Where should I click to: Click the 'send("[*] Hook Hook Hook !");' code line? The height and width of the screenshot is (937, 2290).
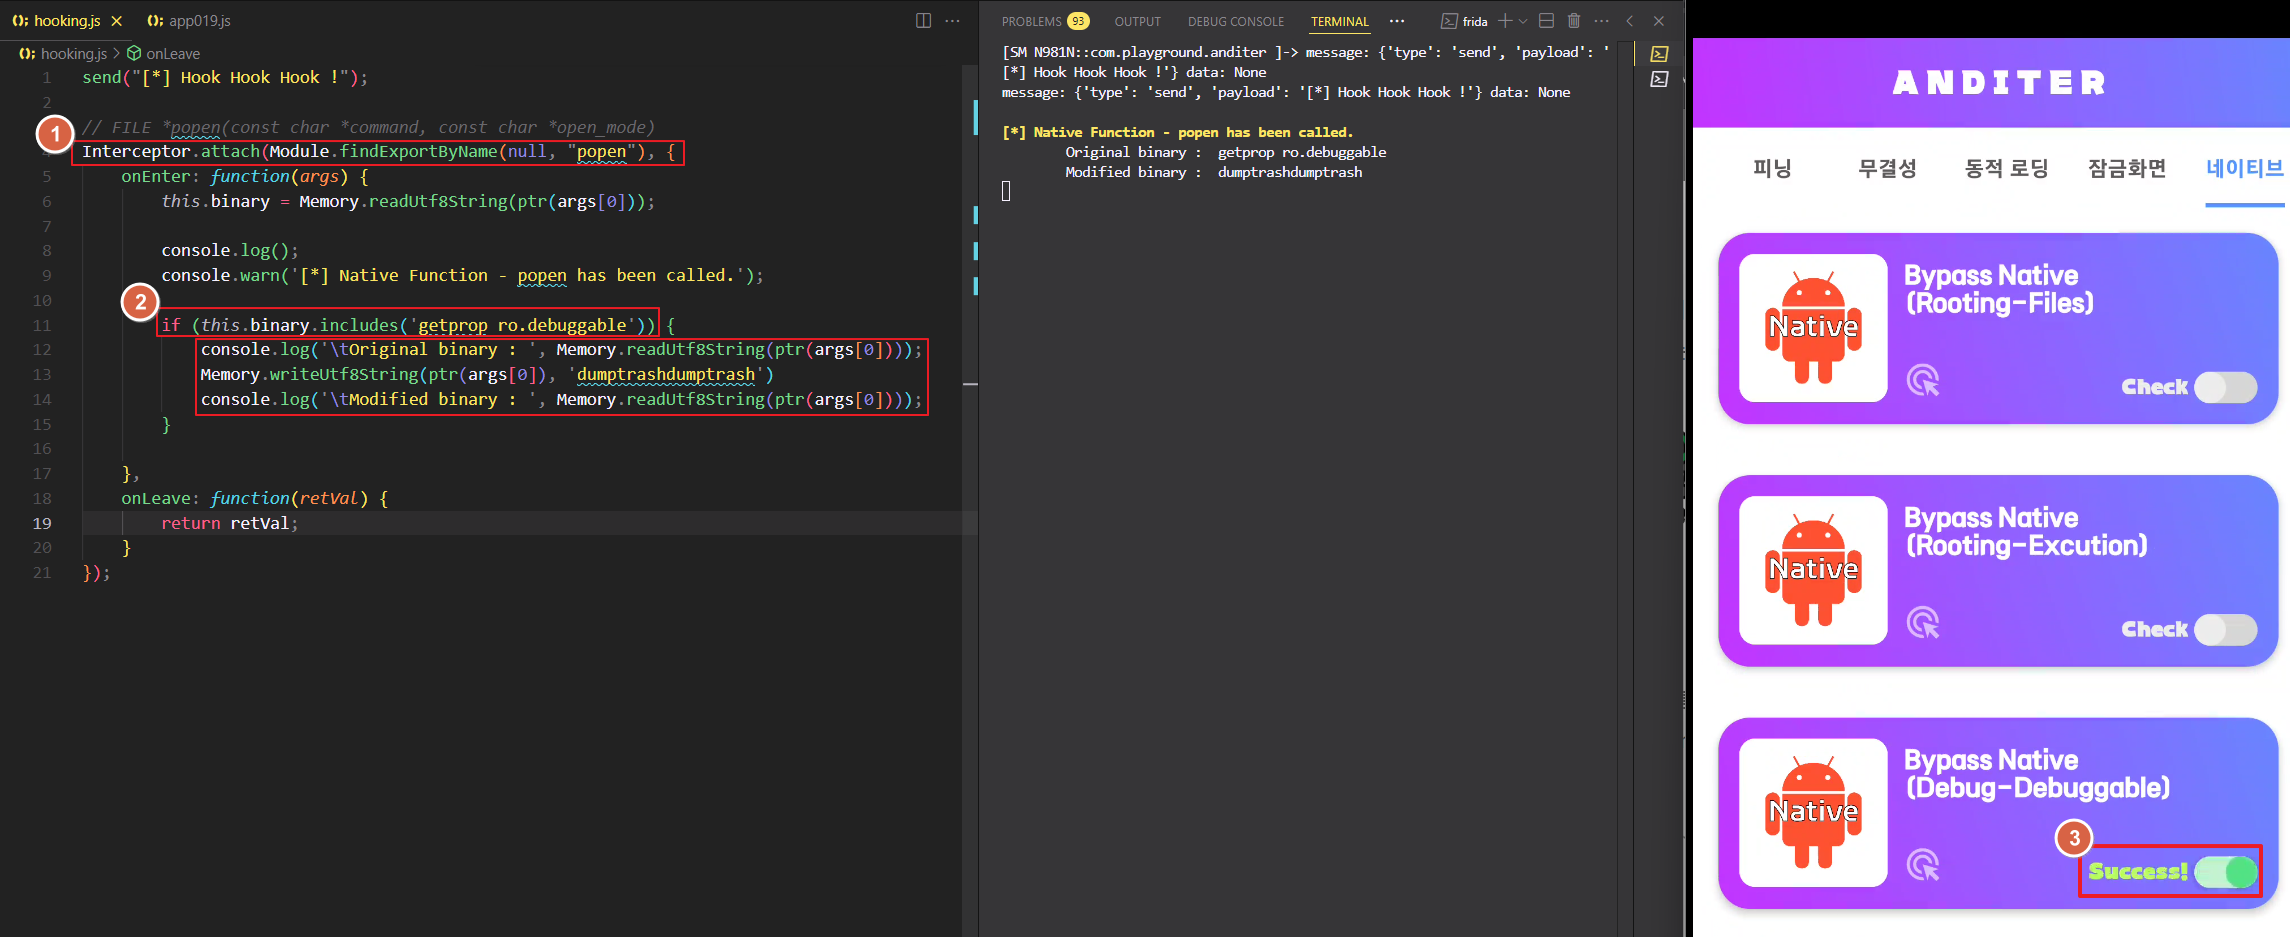[x=225, y=77]
